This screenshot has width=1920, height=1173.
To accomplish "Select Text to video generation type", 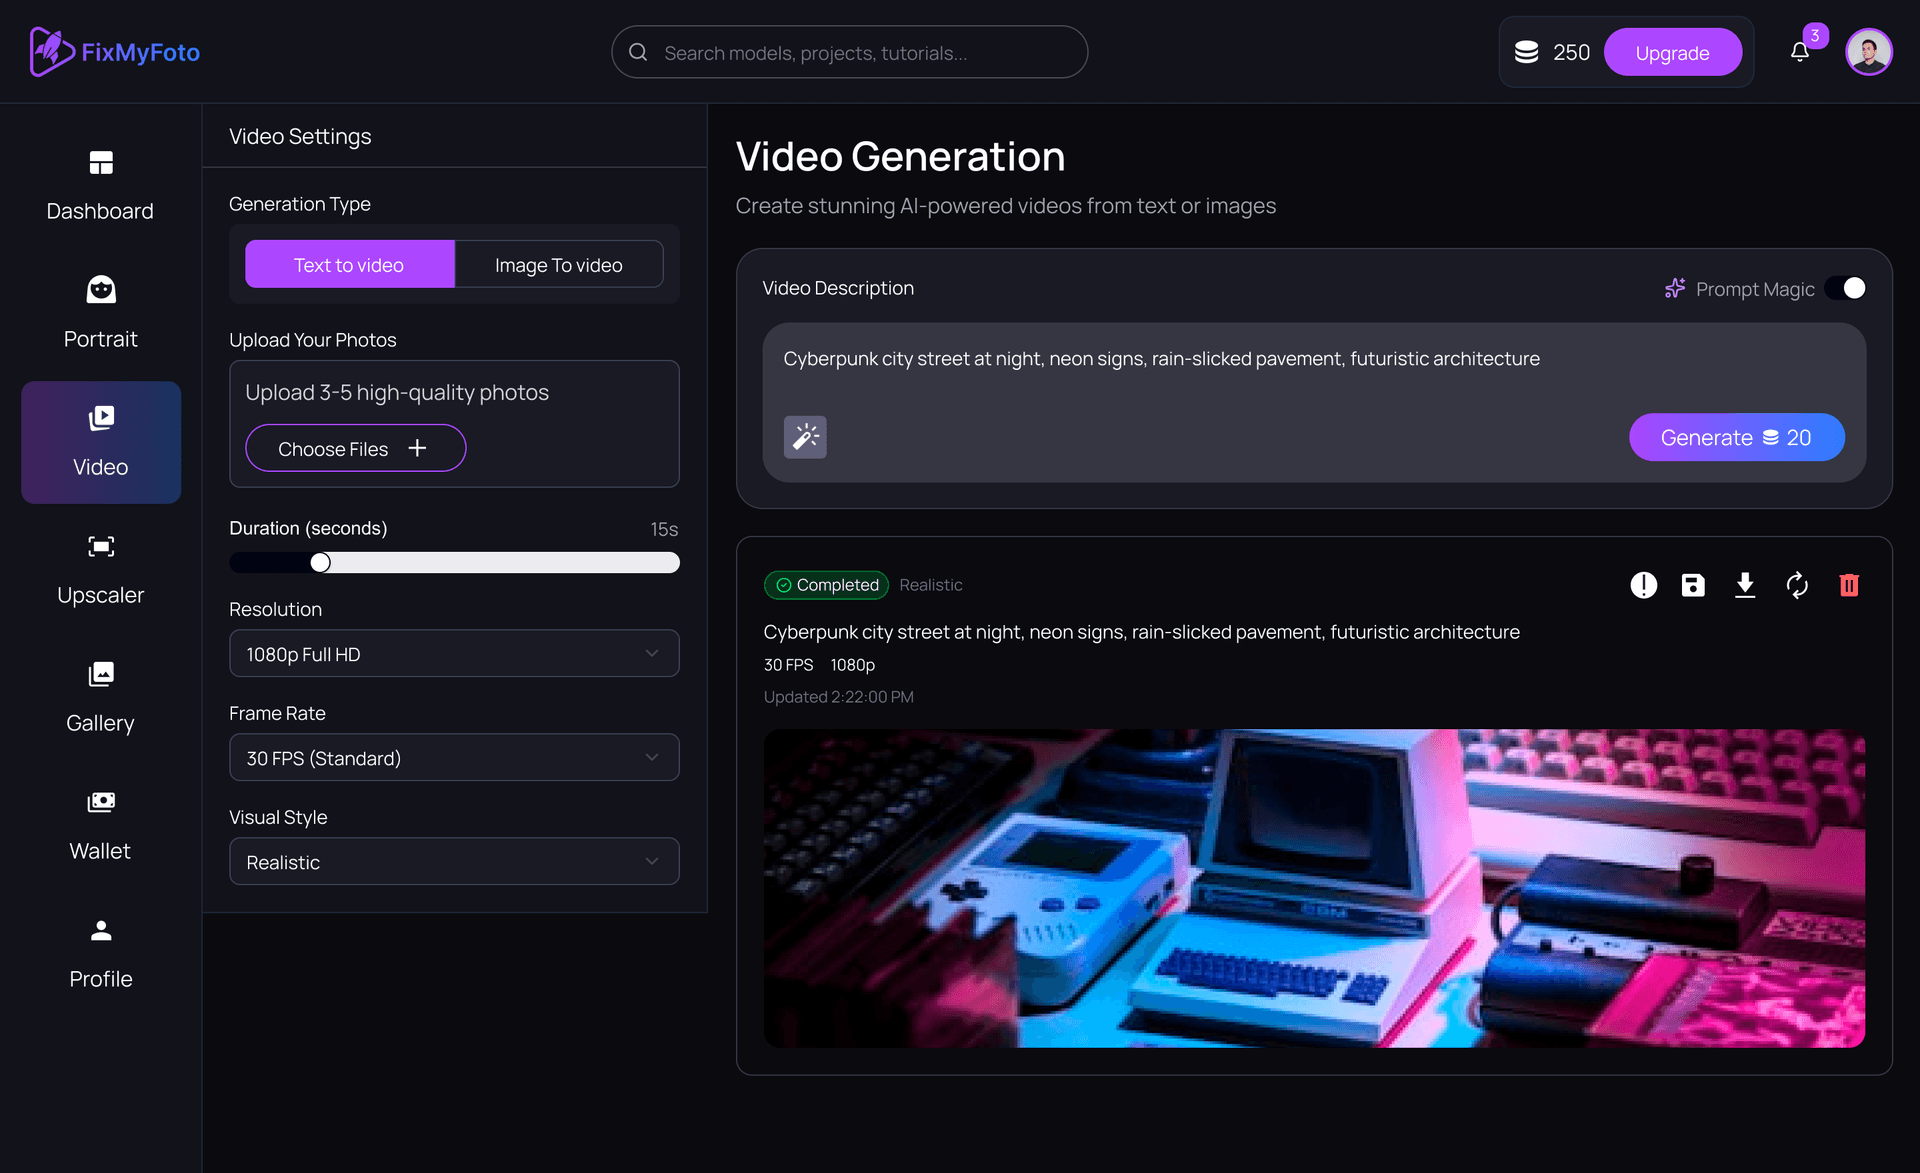I will pos(349,265).
